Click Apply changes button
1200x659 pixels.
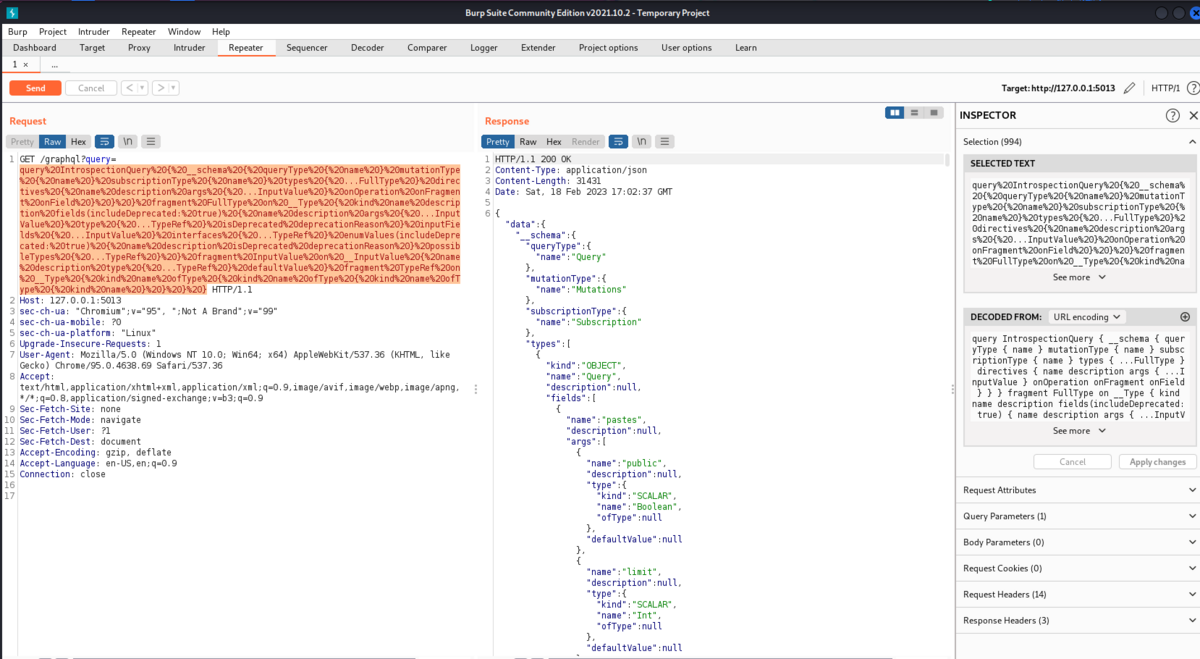(x=1157, y=462)
